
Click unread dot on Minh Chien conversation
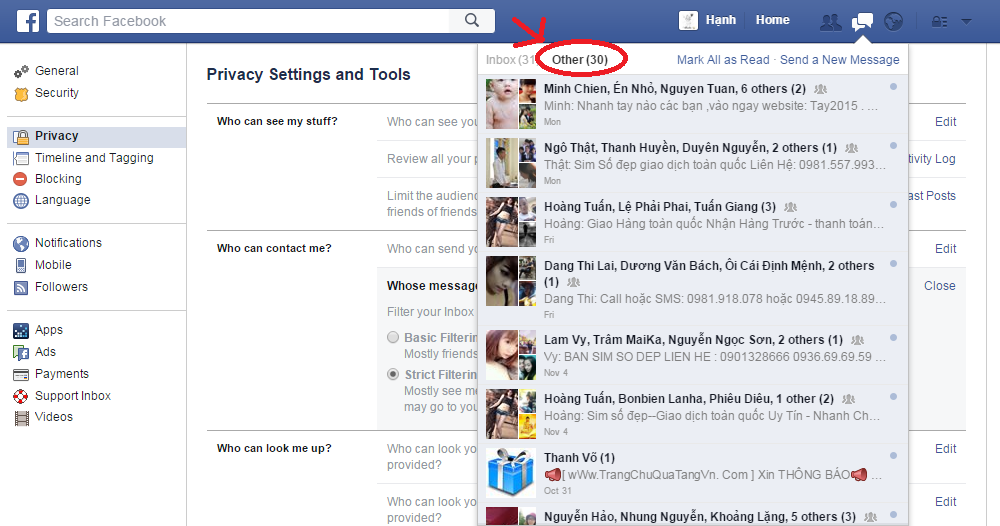pyautogui.click(x=893, y=87)
